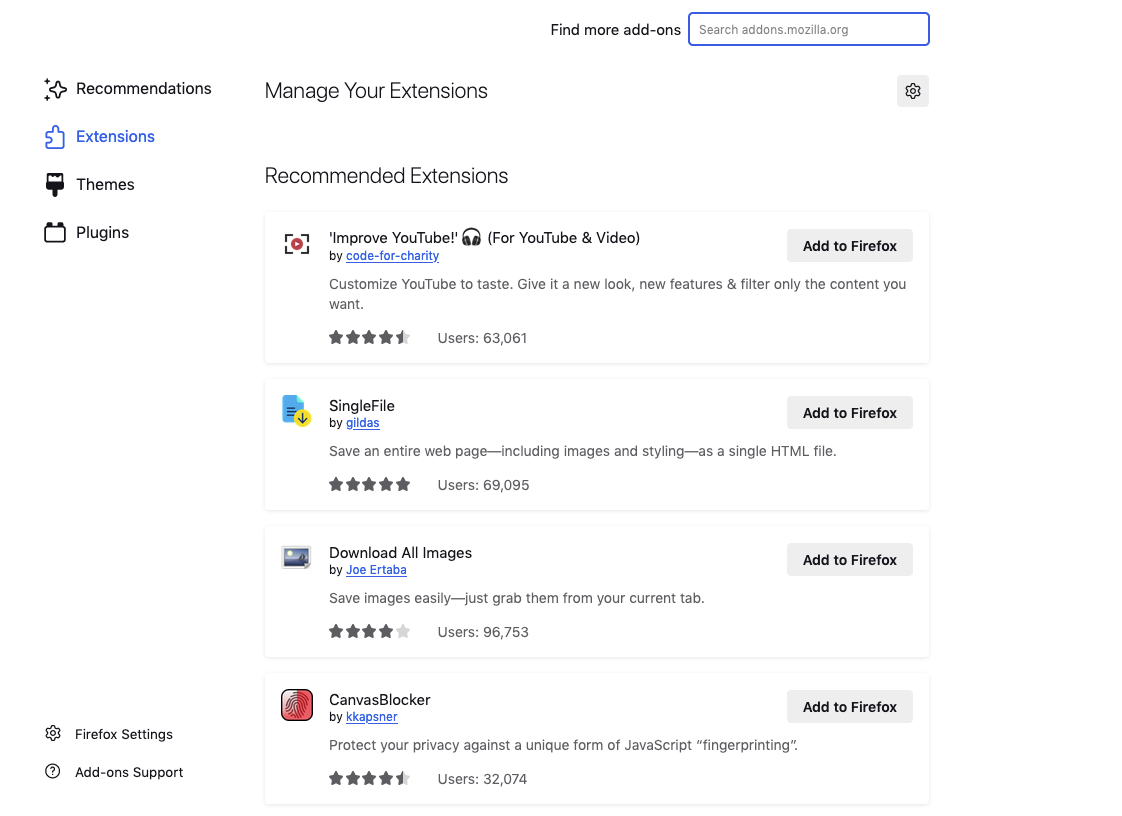1122x816 pixels.
Task: Click the Plugins icon in sidebar
Action: (55, 233)
